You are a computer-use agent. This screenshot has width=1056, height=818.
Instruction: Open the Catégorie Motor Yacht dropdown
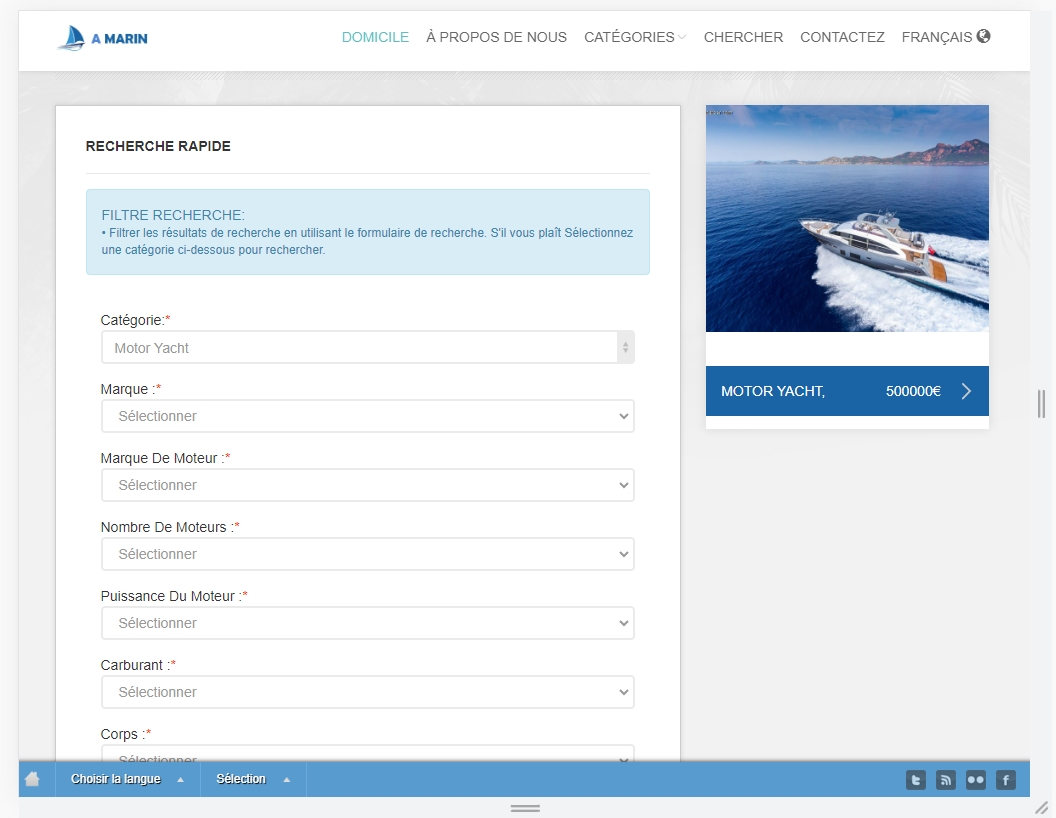click(368, 347)
